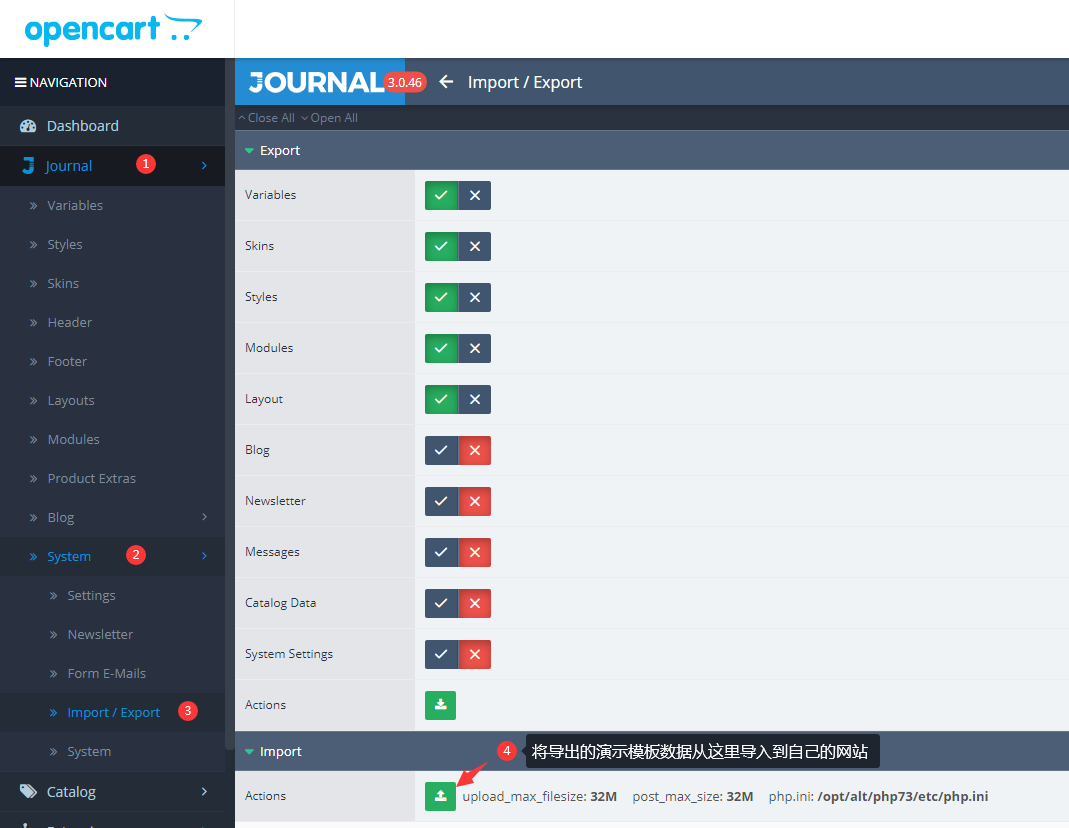Click the import upload icon button

coord(440,796)
